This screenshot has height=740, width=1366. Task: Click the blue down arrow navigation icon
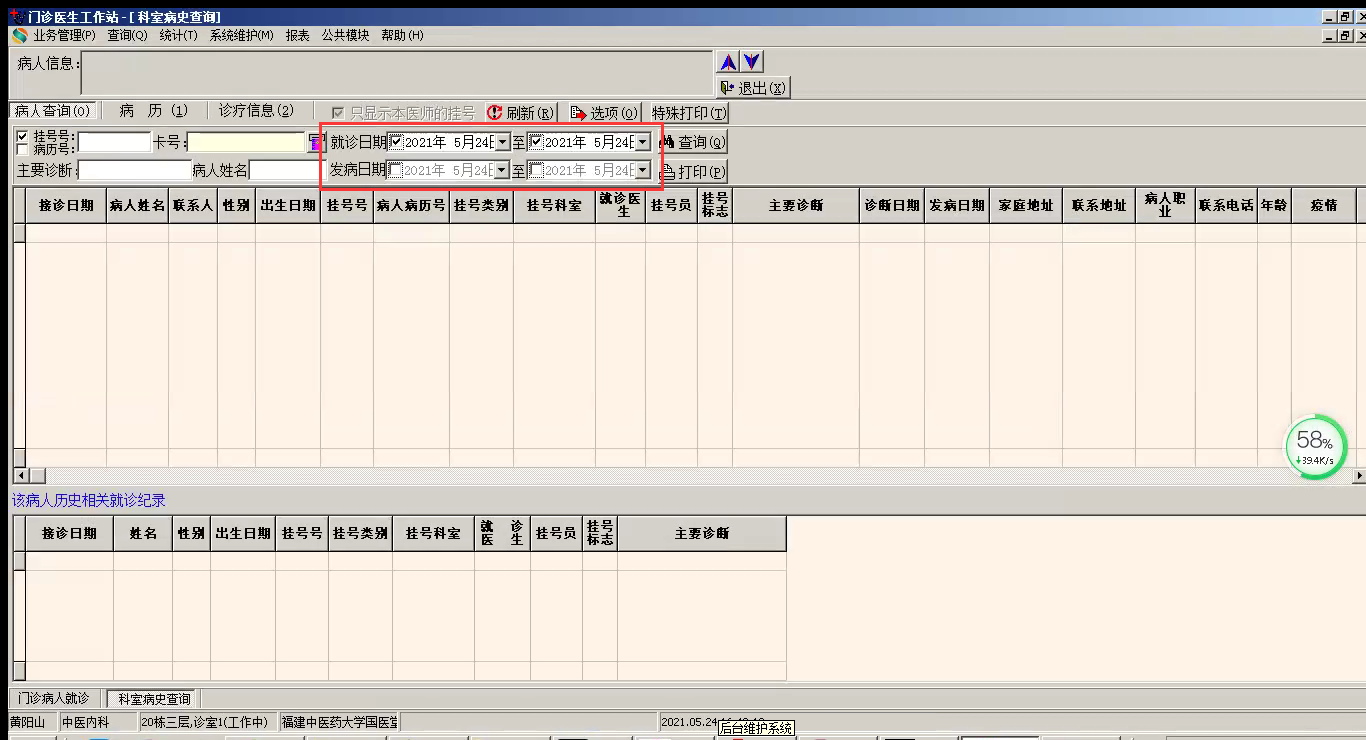click(752, 62)
